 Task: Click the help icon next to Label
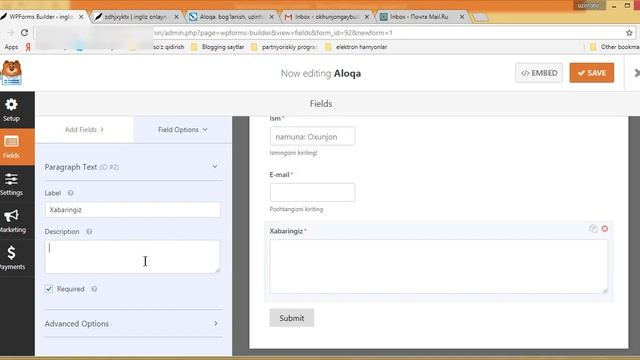click(x=71, y=193)
